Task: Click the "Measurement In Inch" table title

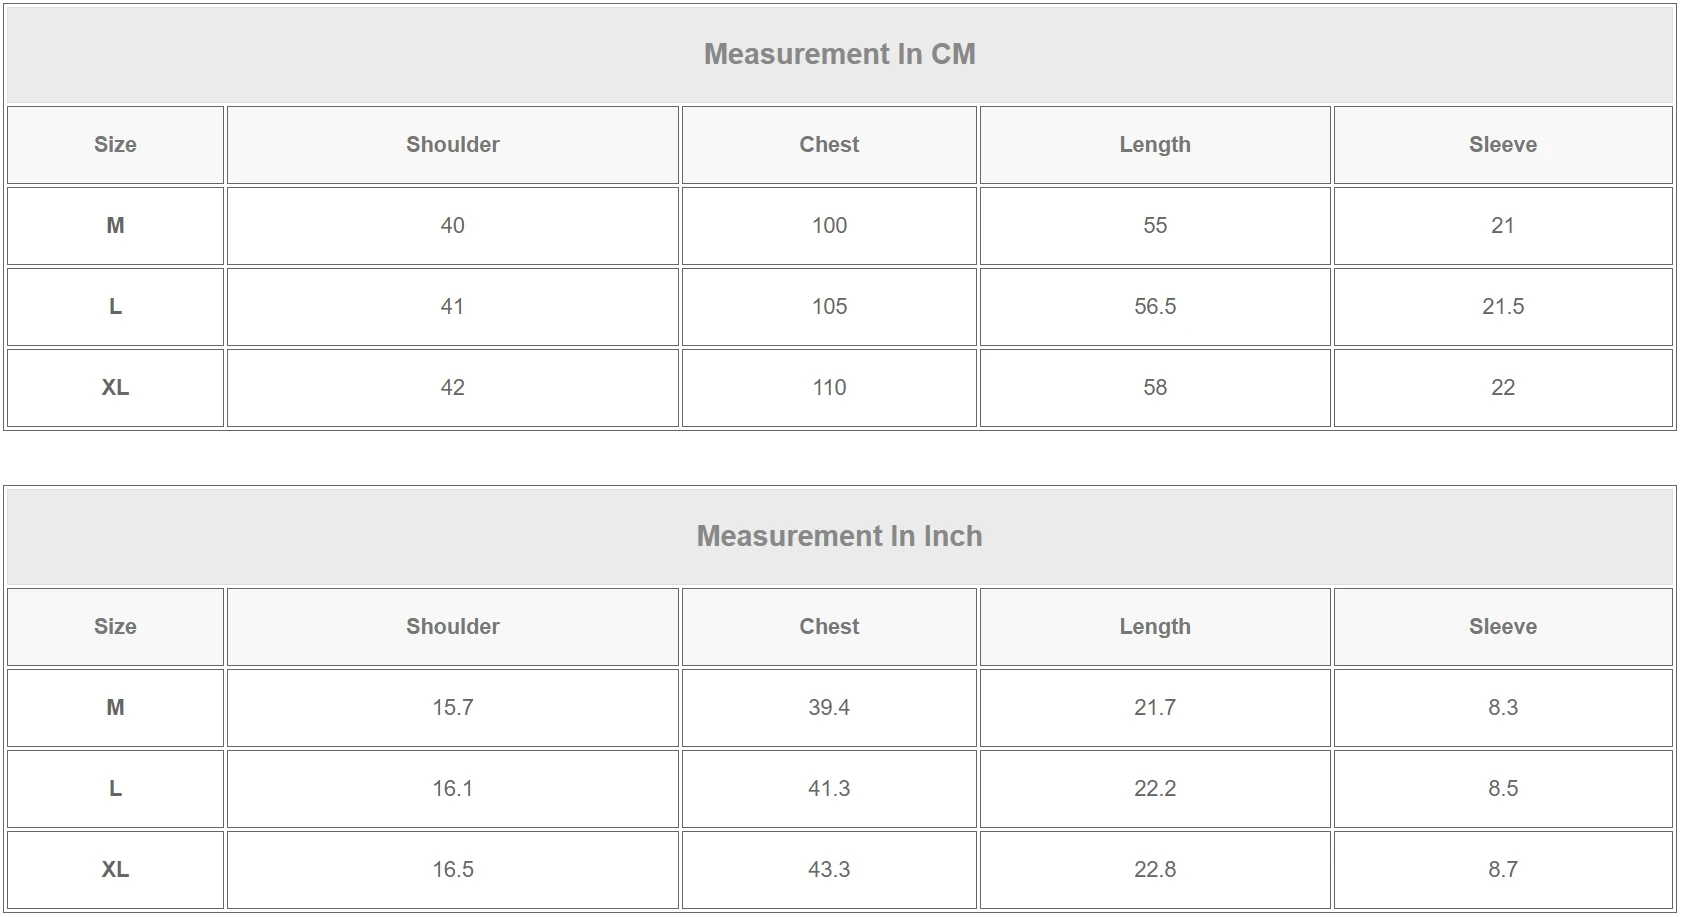Action: point(839,536)
